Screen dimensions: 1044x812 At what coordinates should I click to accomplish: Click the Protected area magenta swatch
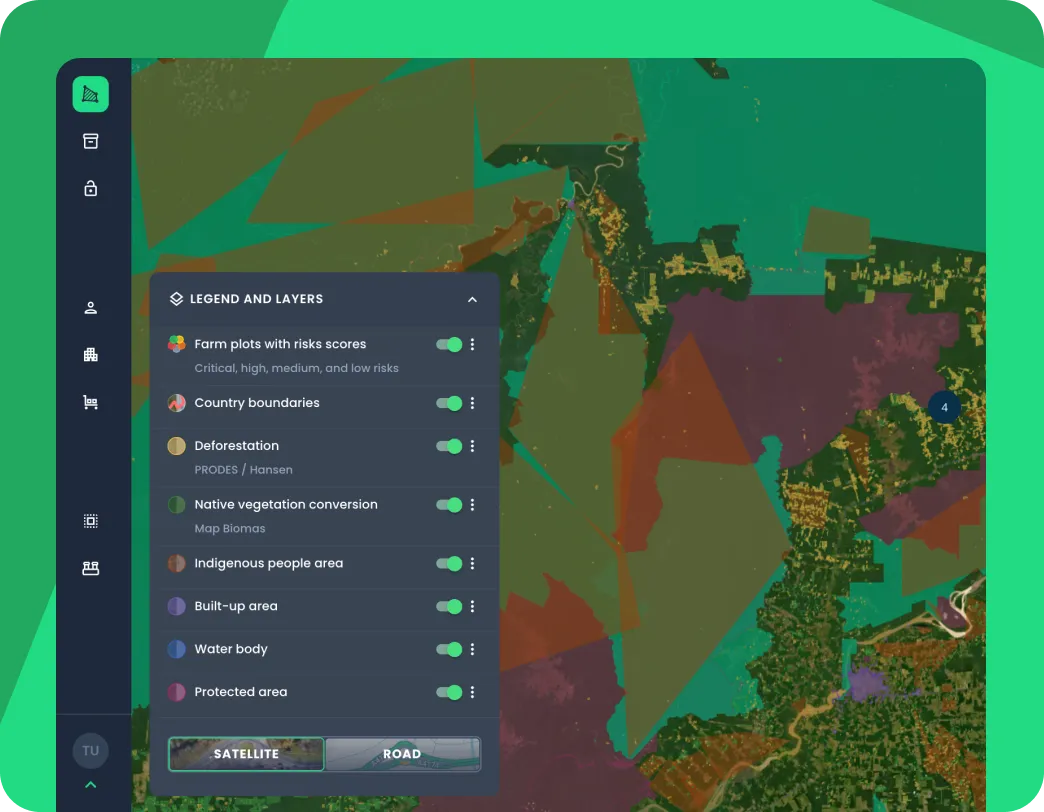[x=176, y=692]
